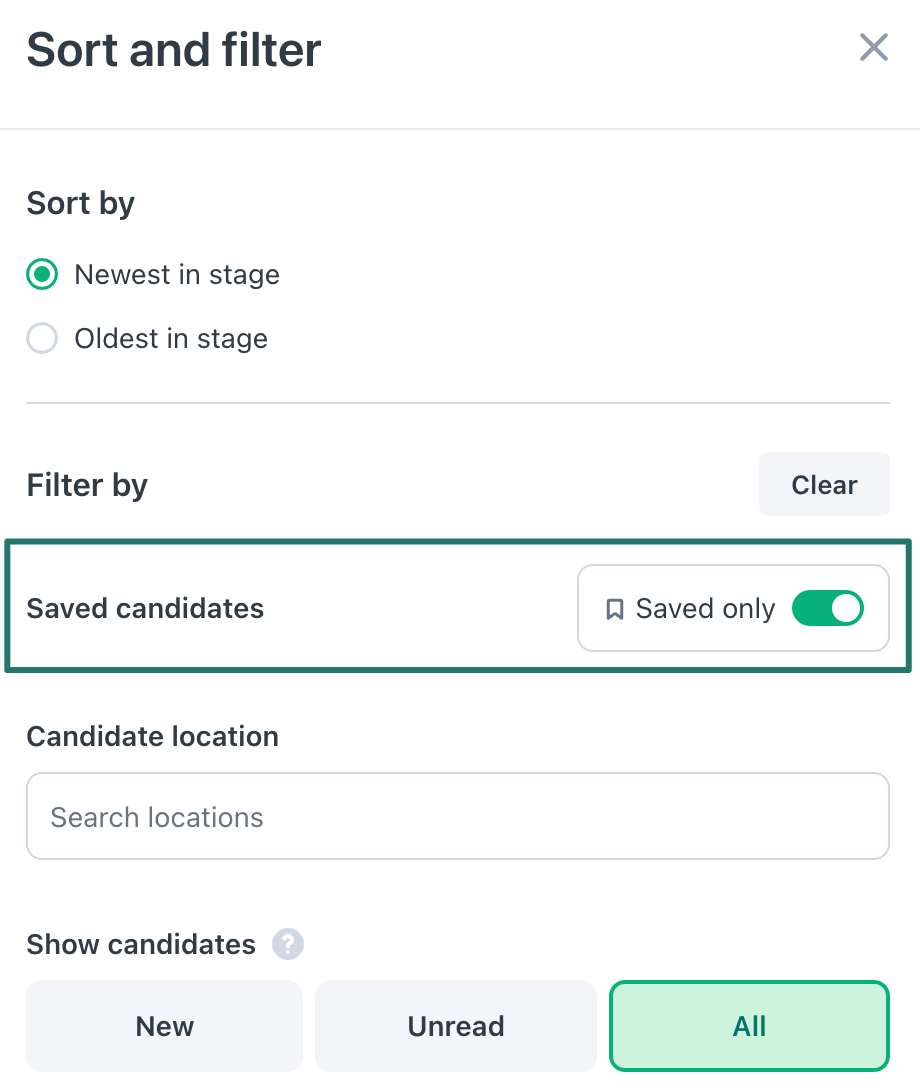Show only New candidates
The width and height of the screenshot is (920, 1090).
(164, 1026)
